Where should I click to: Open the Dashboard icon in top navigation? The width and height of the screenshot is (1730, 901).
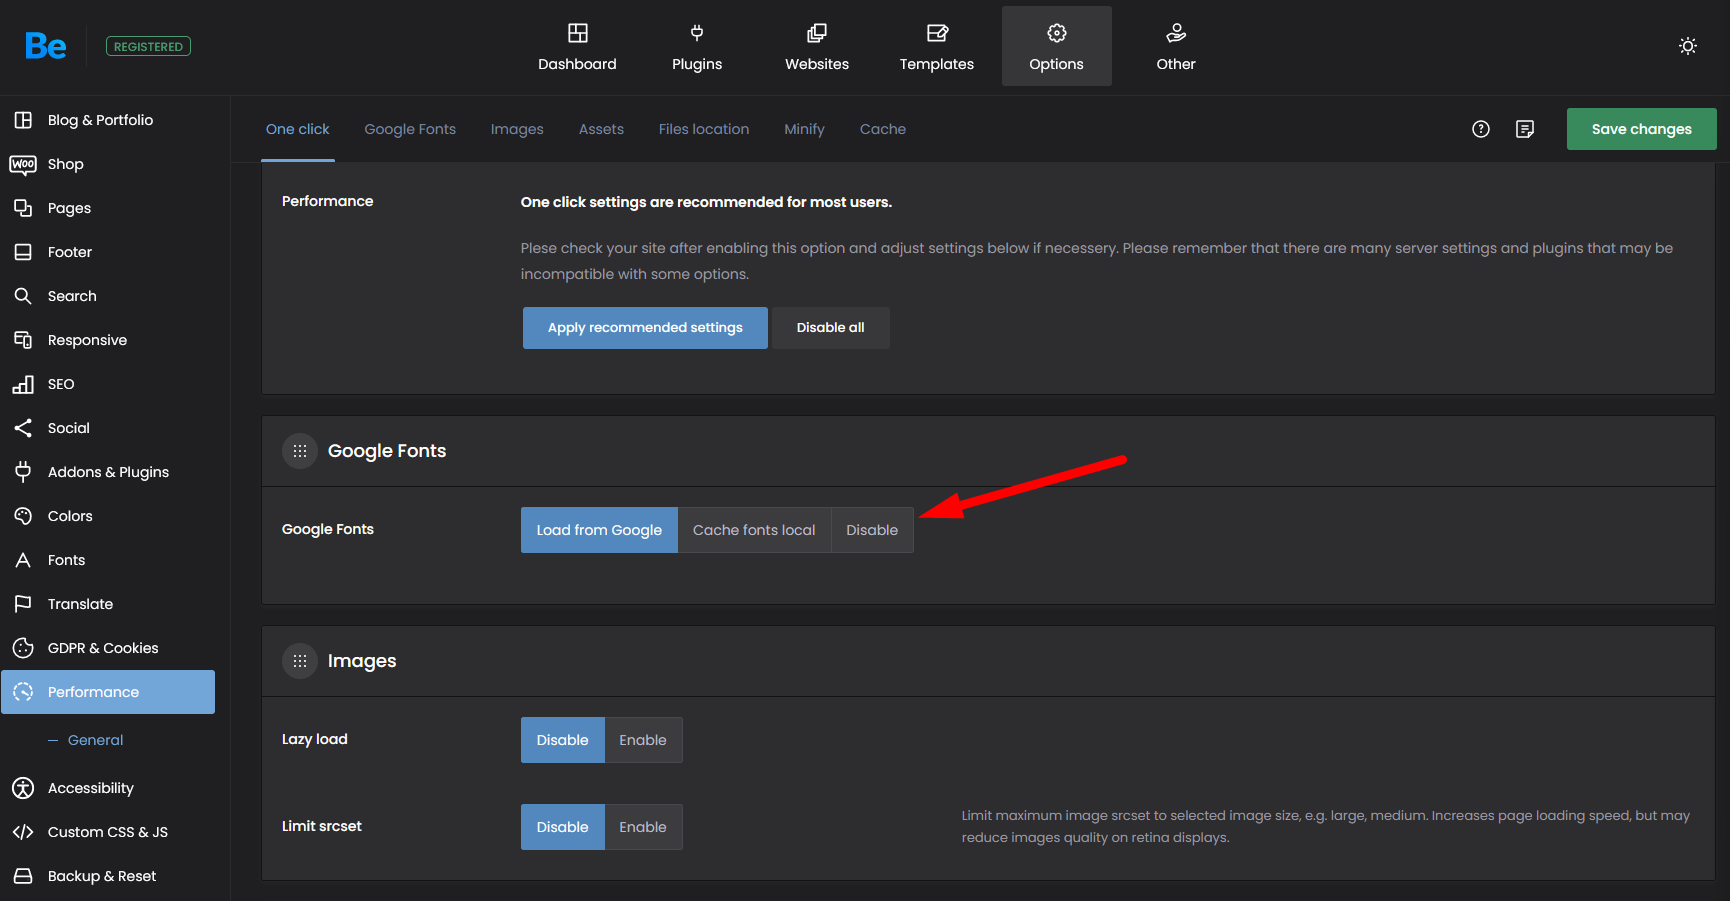(x=578, y=33)
